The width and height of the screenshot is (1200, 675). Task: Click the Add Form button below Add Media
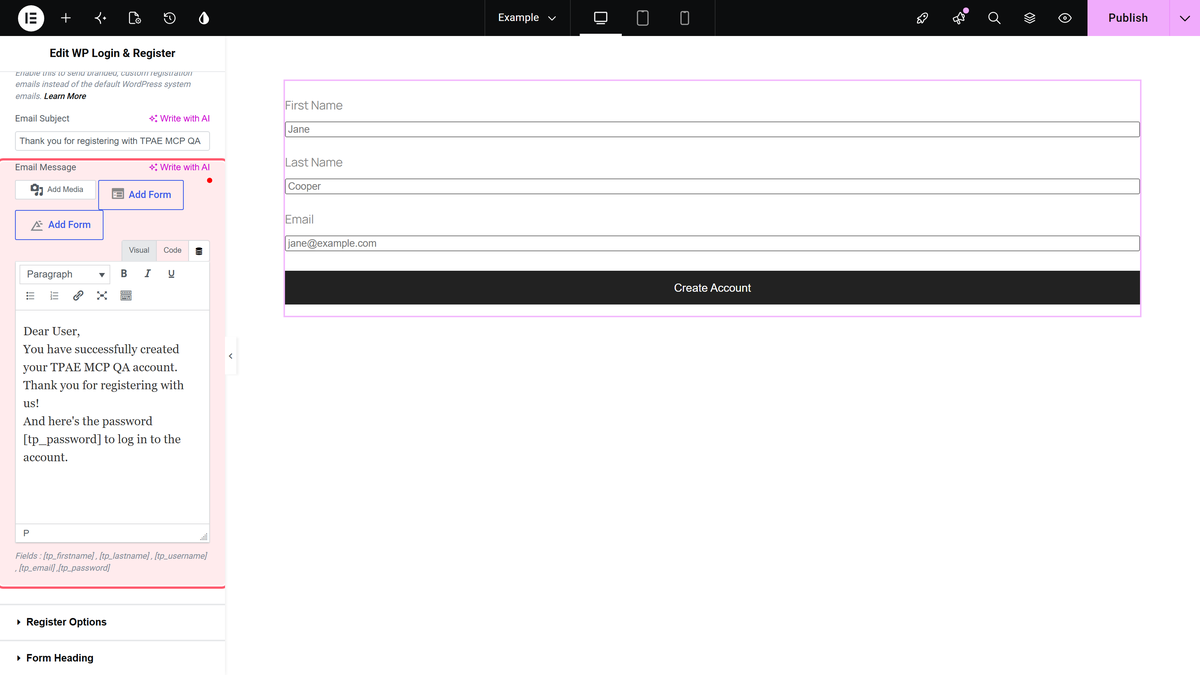(59, 225)
